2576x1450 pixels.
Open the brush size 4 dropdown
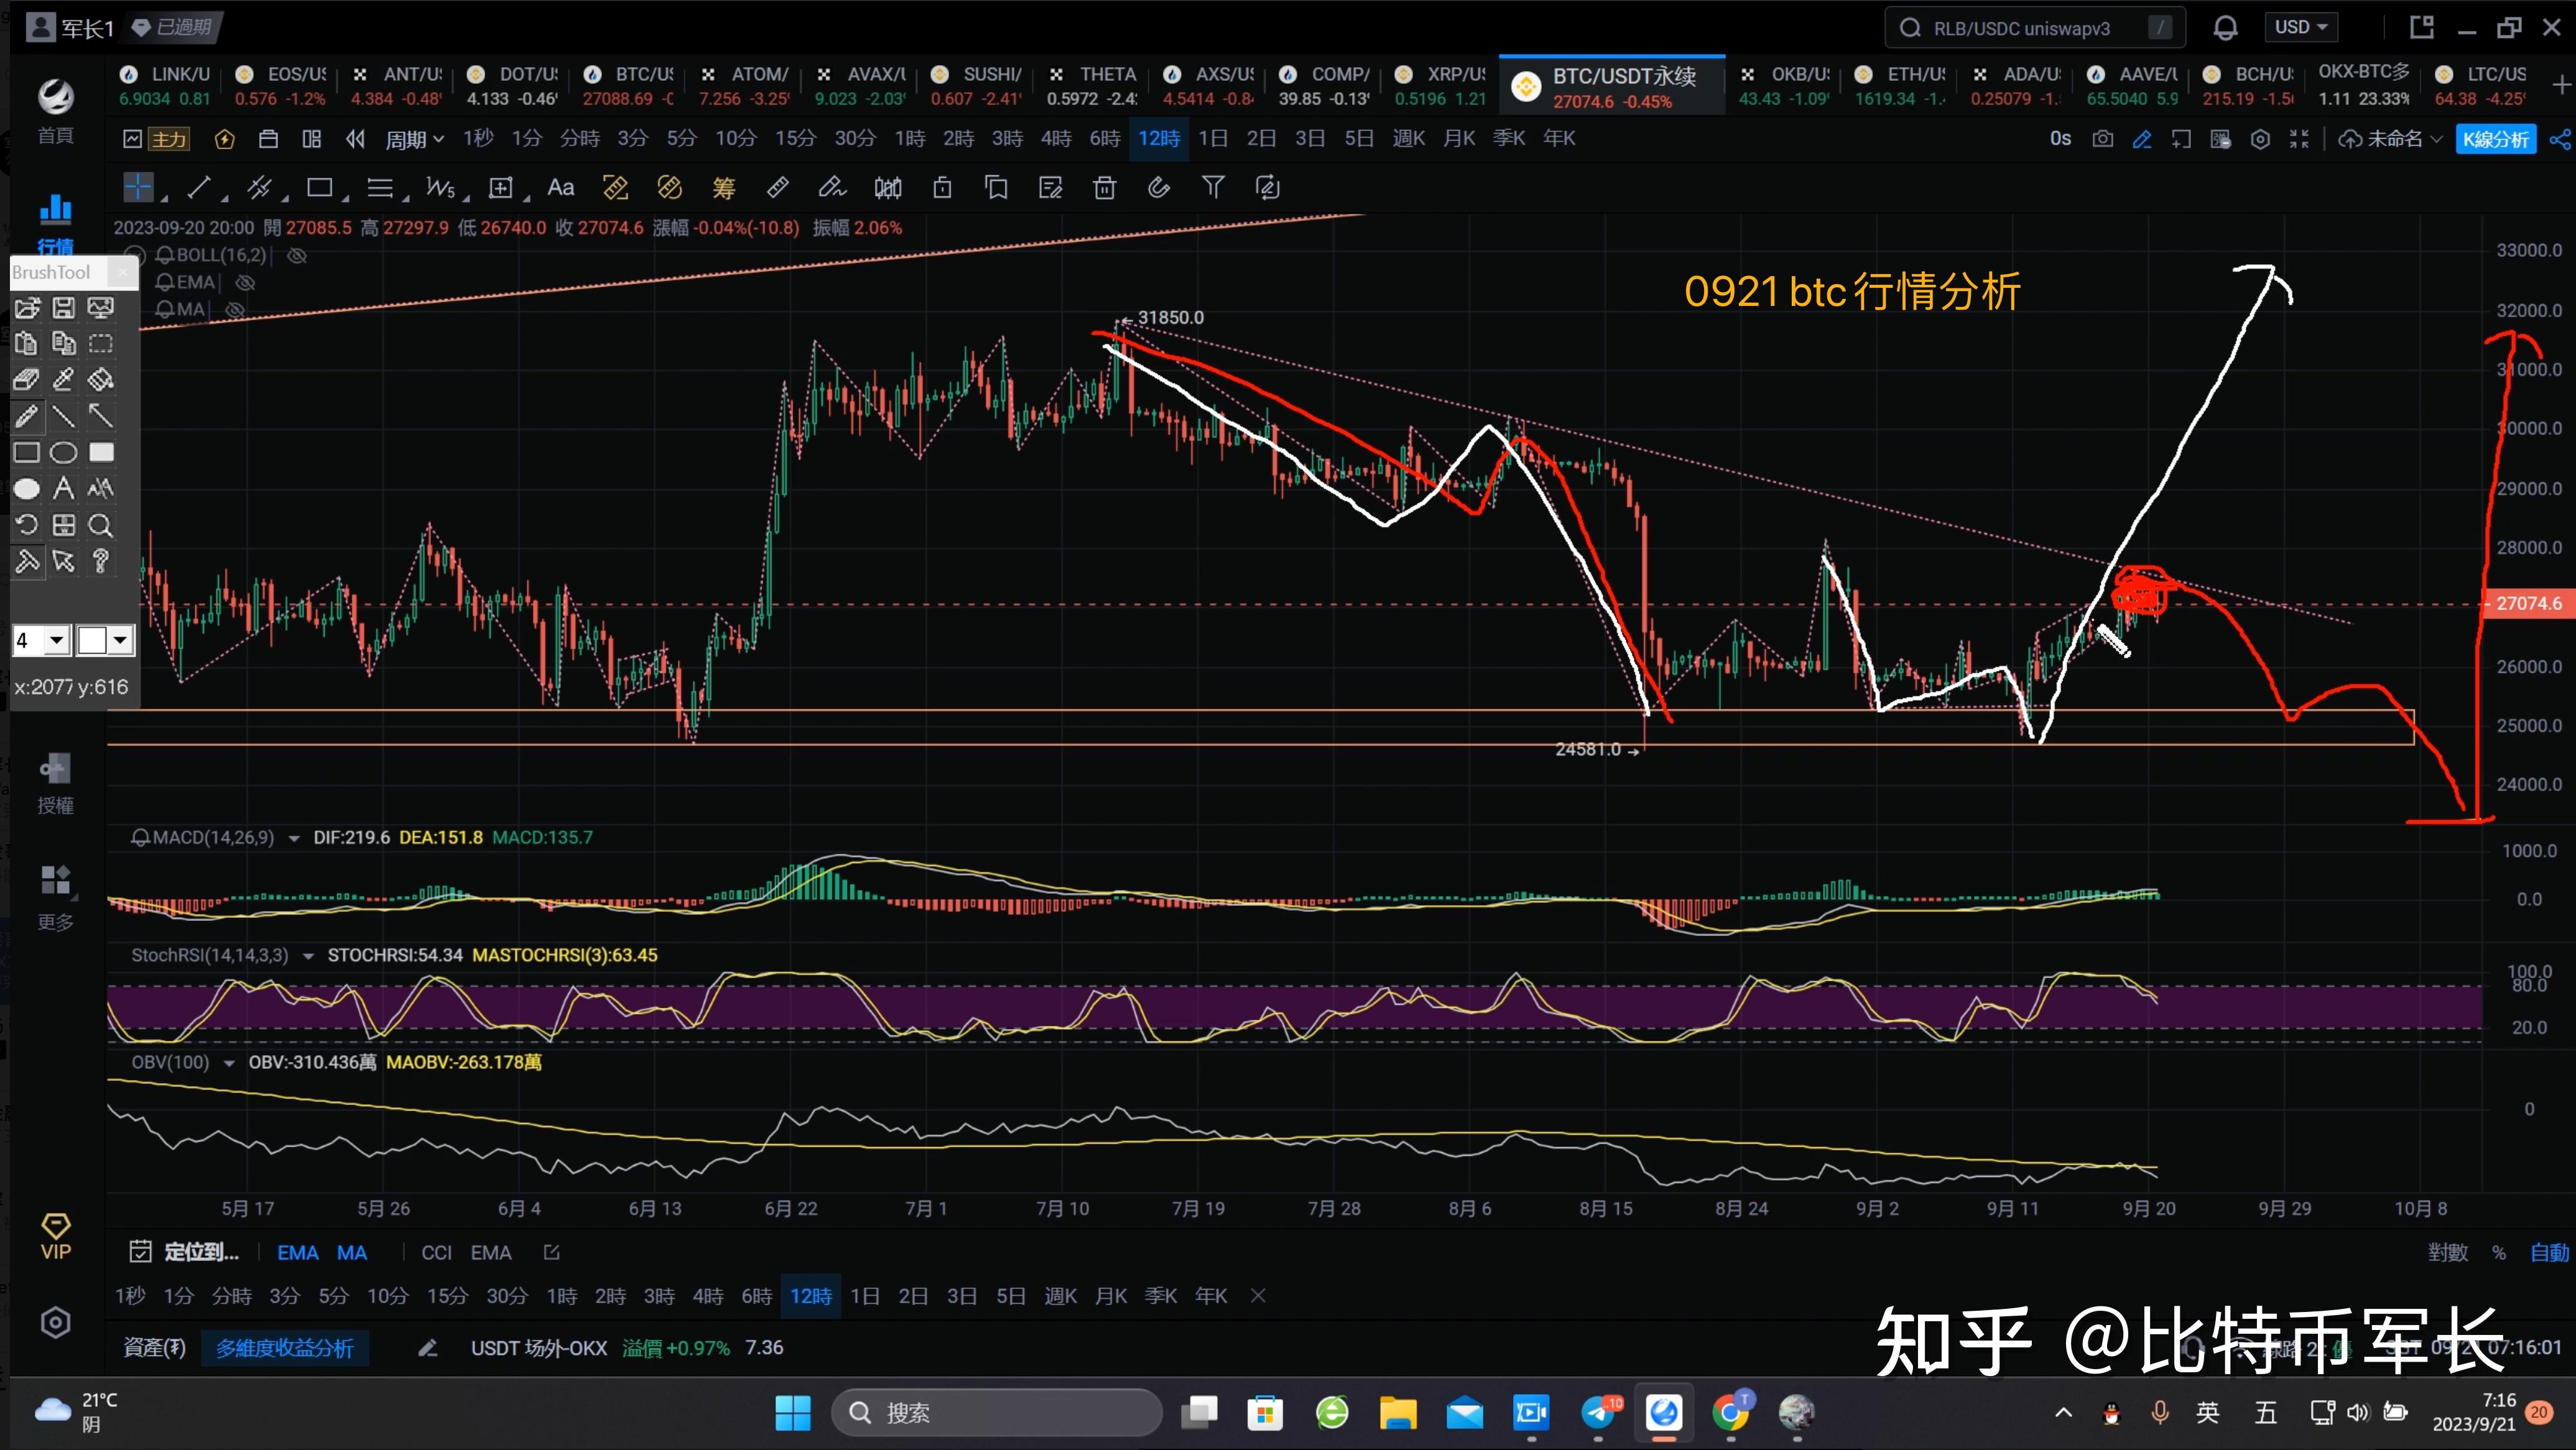tap(41, 640)
